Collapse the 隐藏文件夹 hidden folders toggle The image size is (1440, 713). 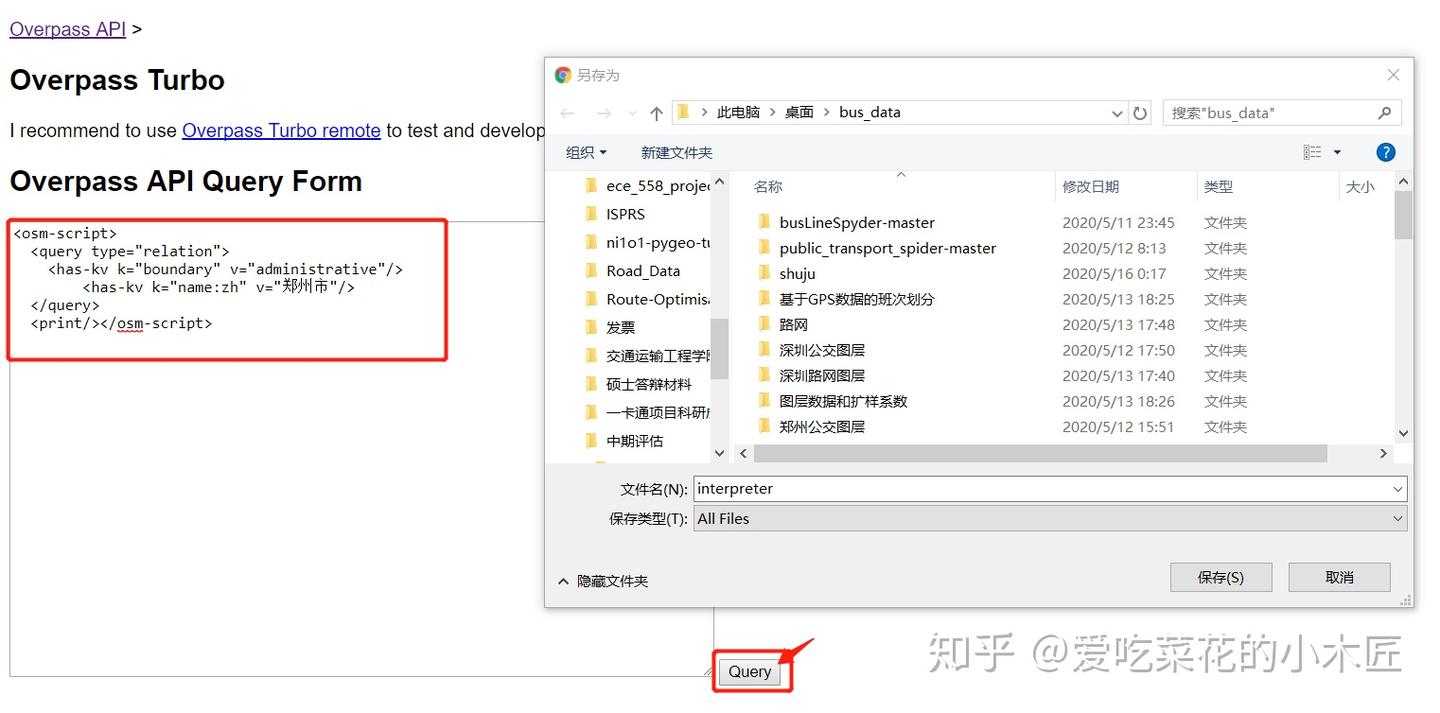point(602,580)
